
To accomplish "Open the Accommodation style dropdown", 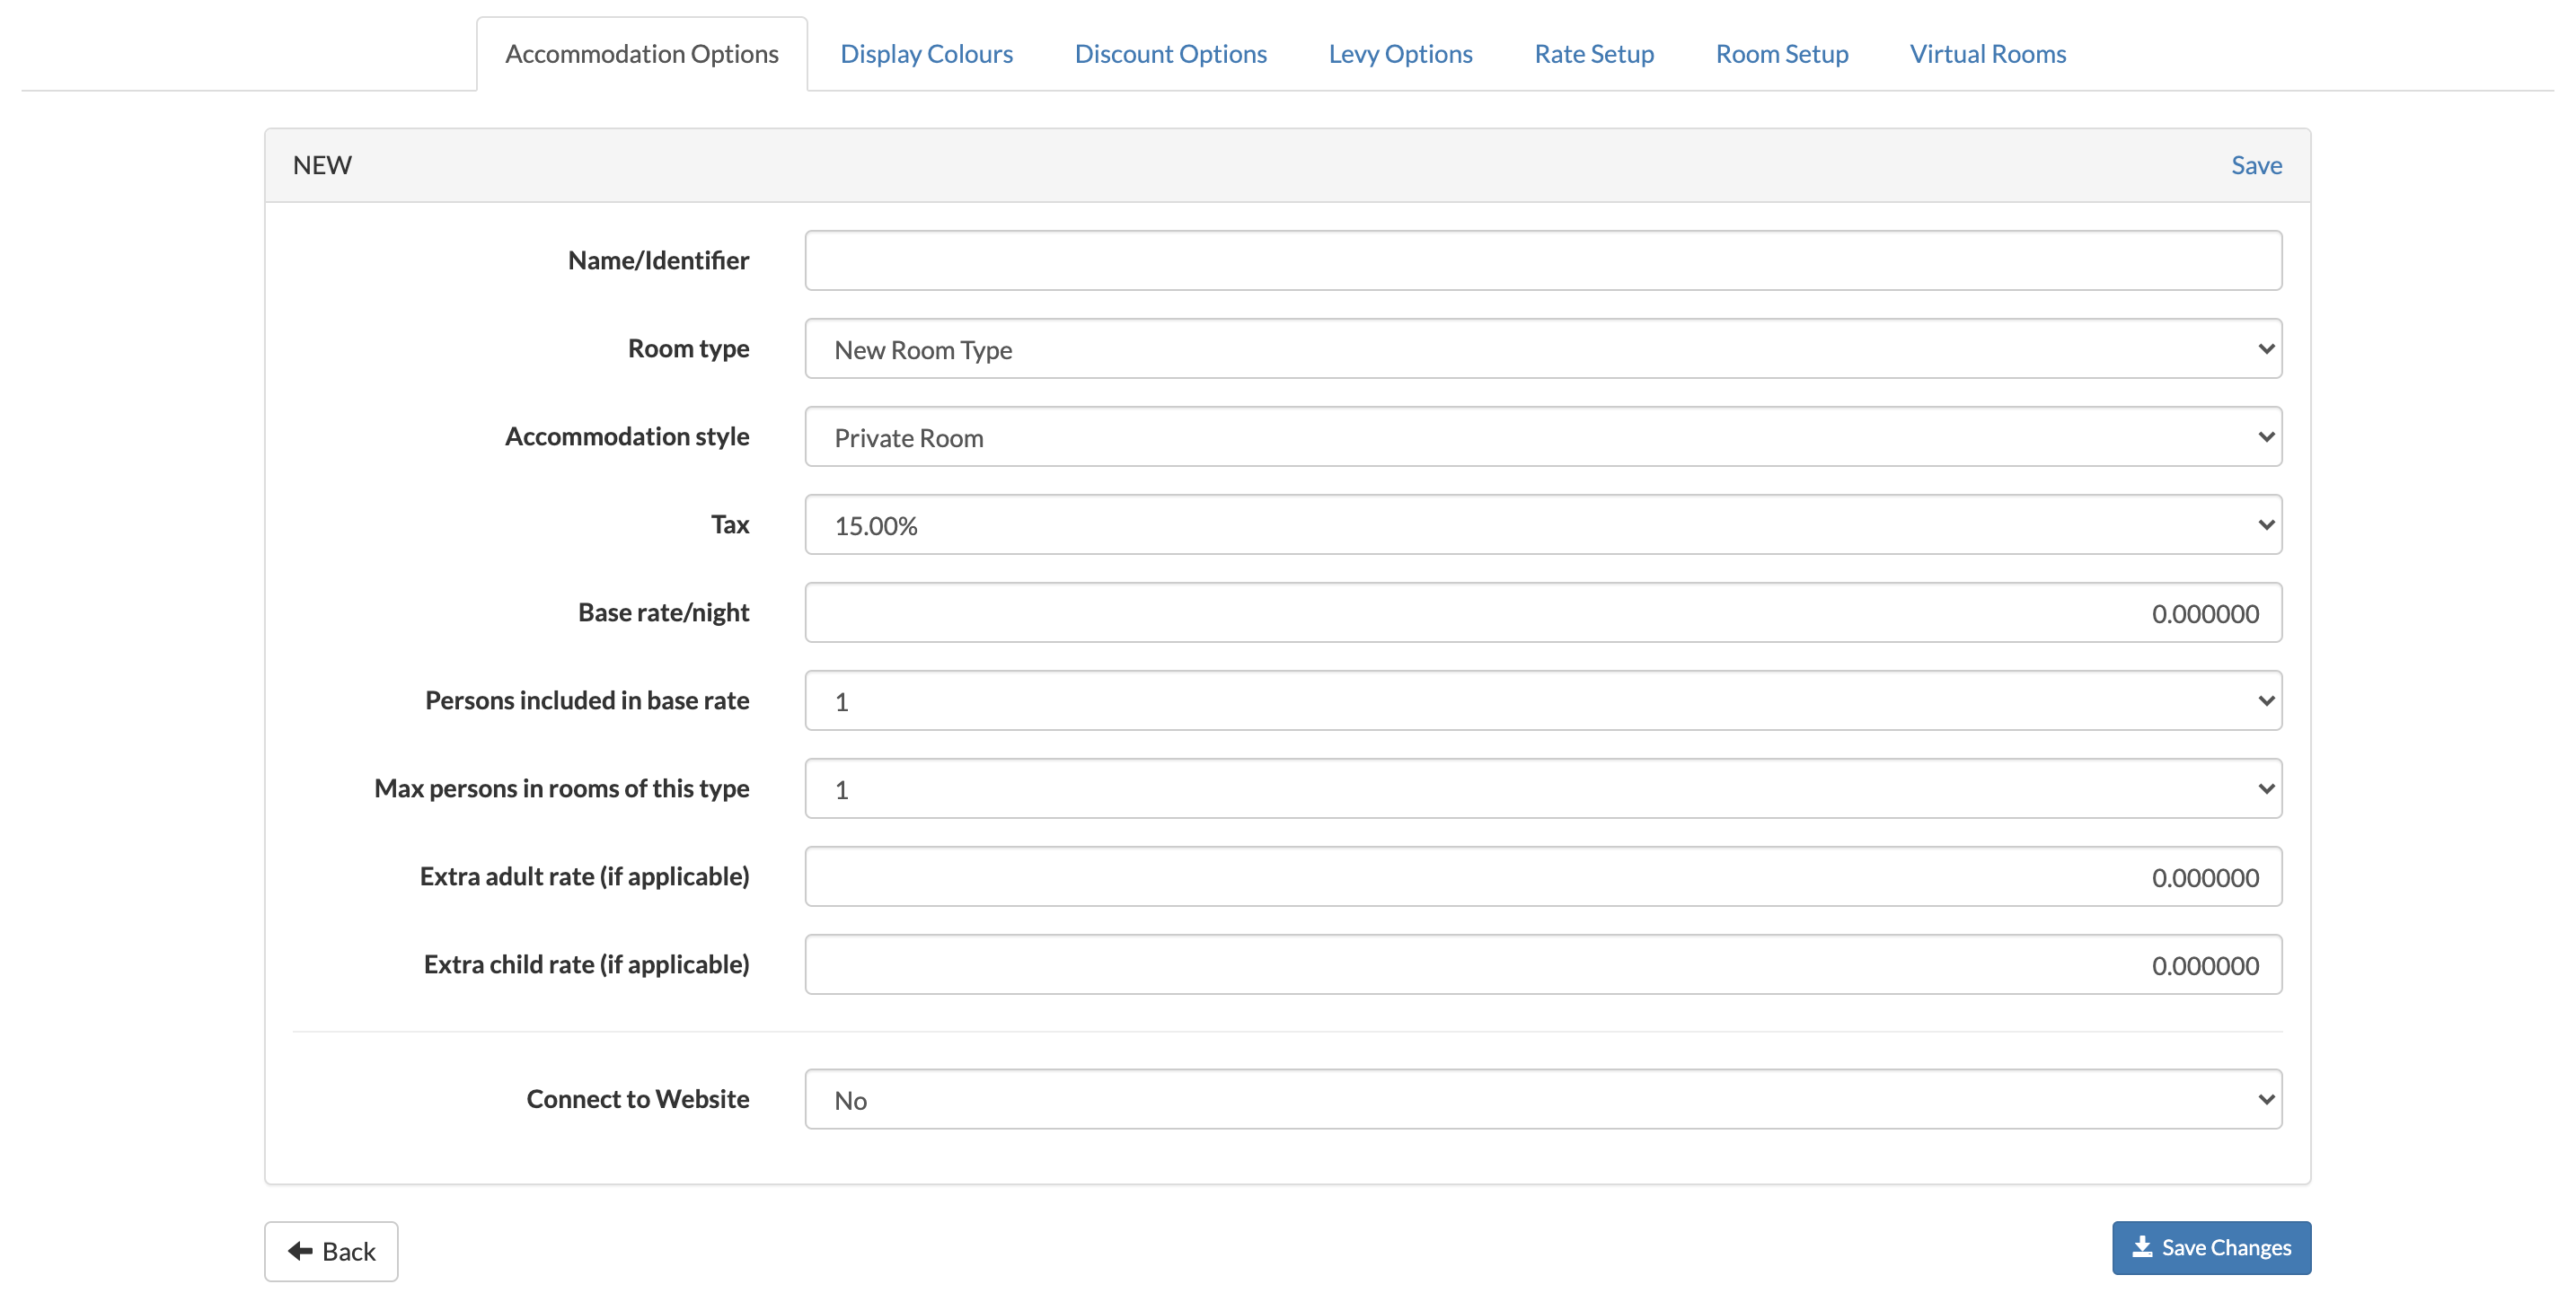I will (x=1542, y=437).
